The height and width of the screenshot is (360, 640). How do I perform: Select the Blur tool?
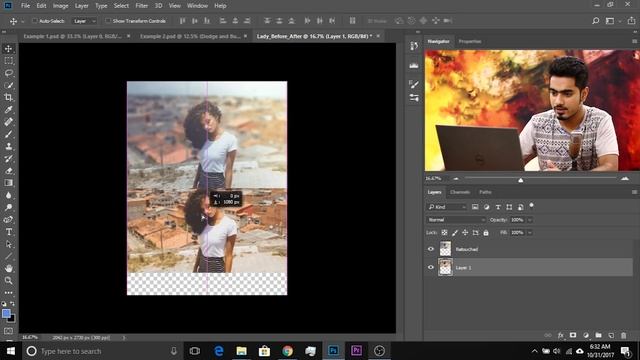coord(9,195)
